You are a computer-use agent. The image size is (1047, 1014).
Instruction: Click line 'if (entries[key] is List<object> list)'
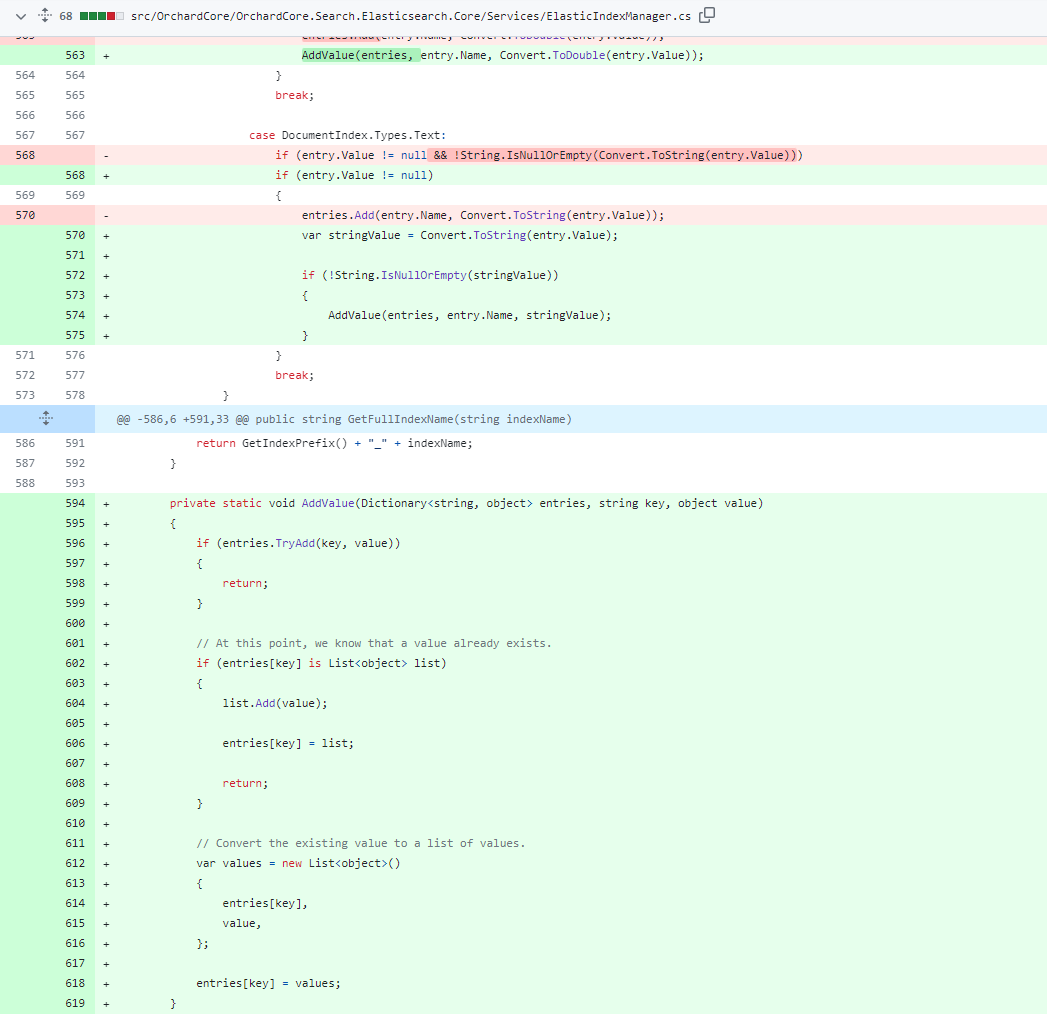[321, 664]
